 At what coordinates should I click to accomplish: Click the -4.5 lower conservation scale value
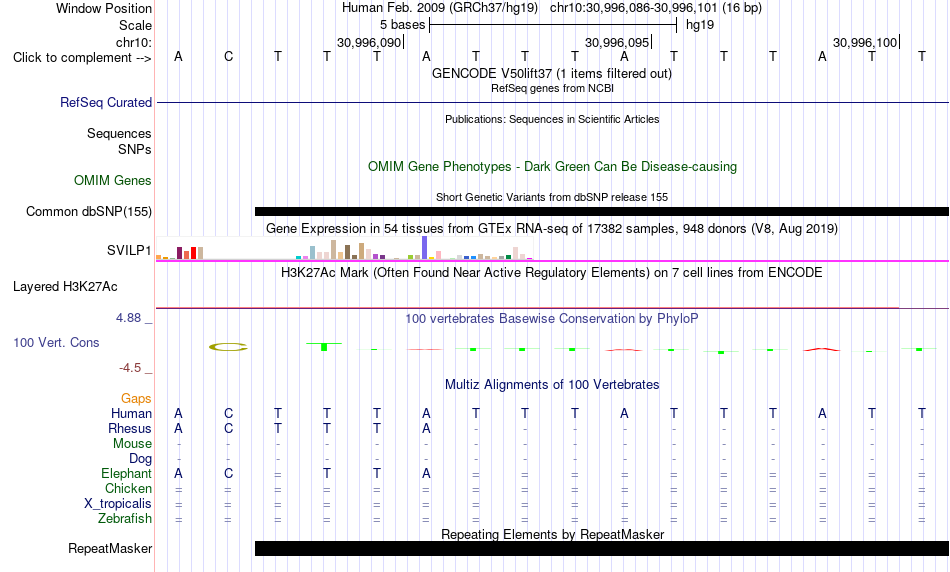[130, 368]
